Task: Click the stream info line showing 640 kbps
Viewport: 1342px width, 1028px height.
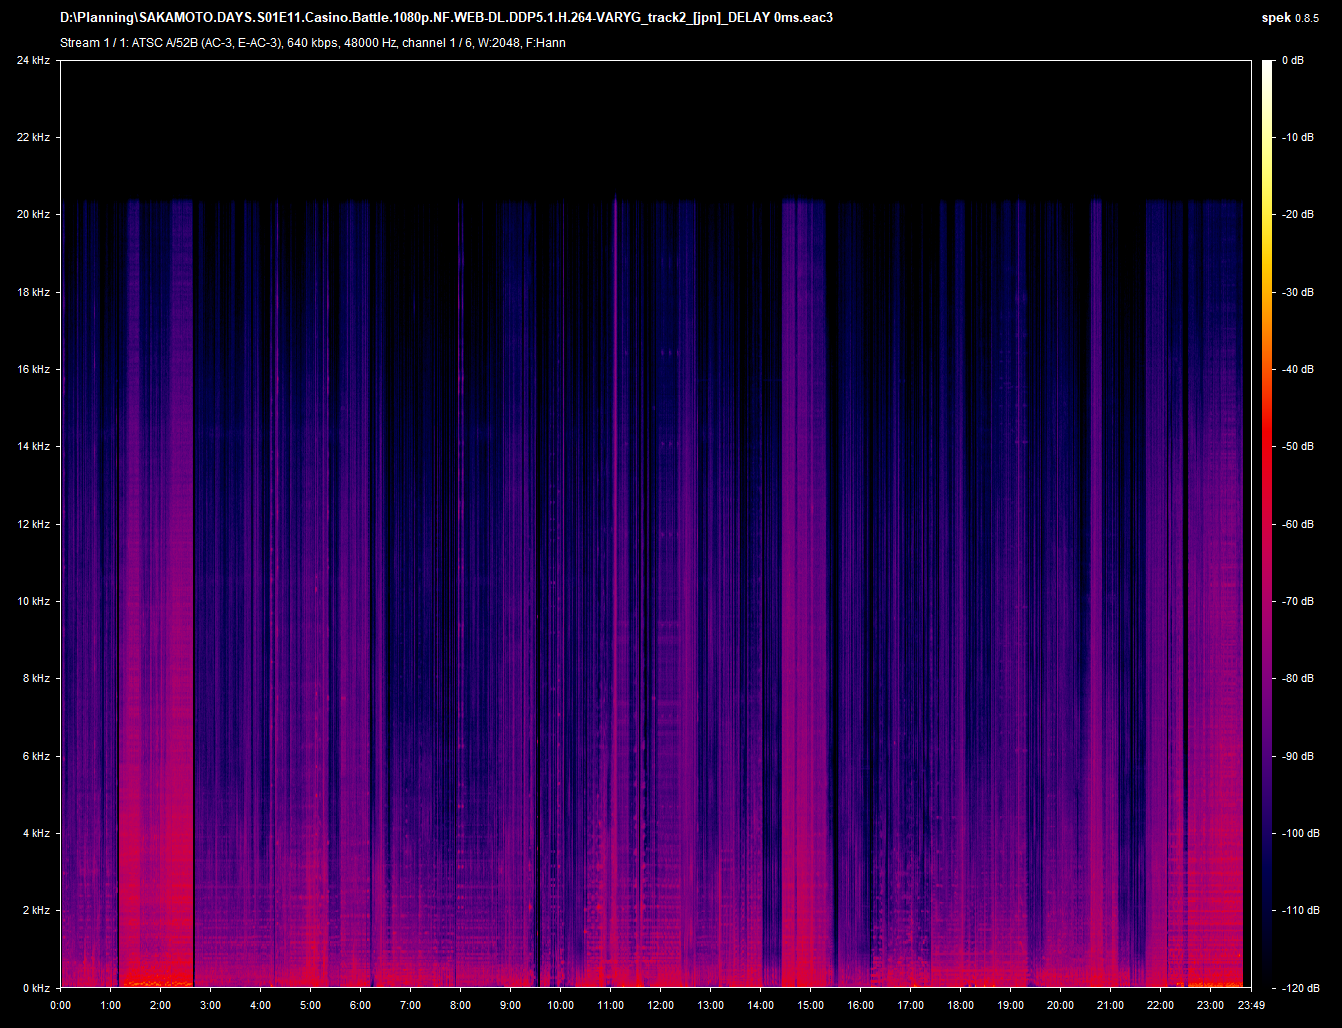Action: pos(312,43)
